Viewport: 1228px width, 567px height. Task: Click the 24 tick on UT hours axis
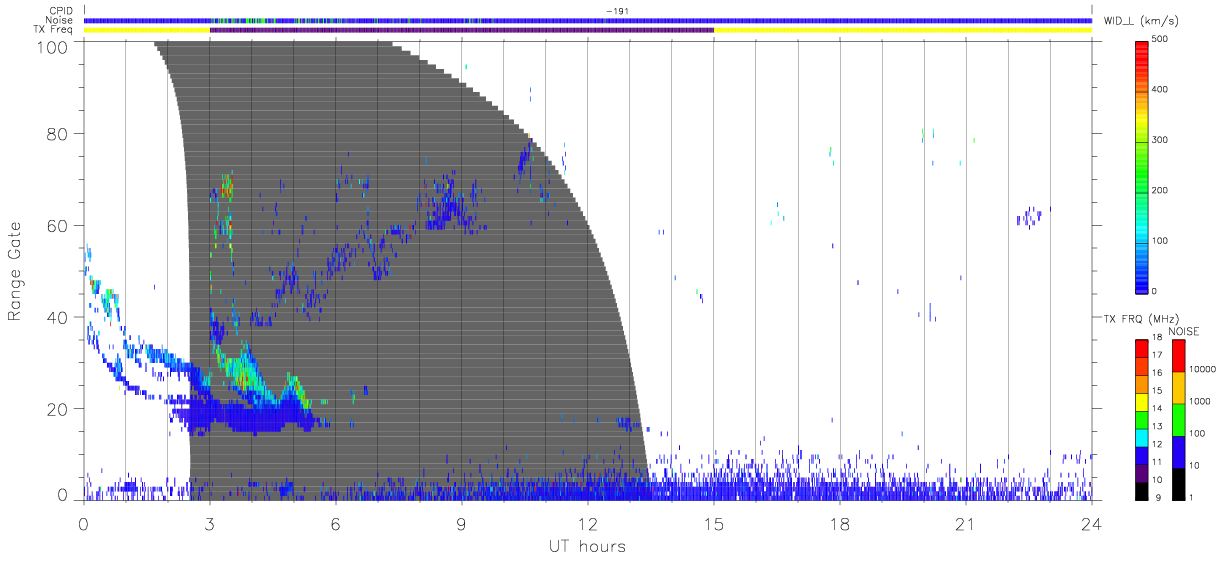(x=1092, y=523)
